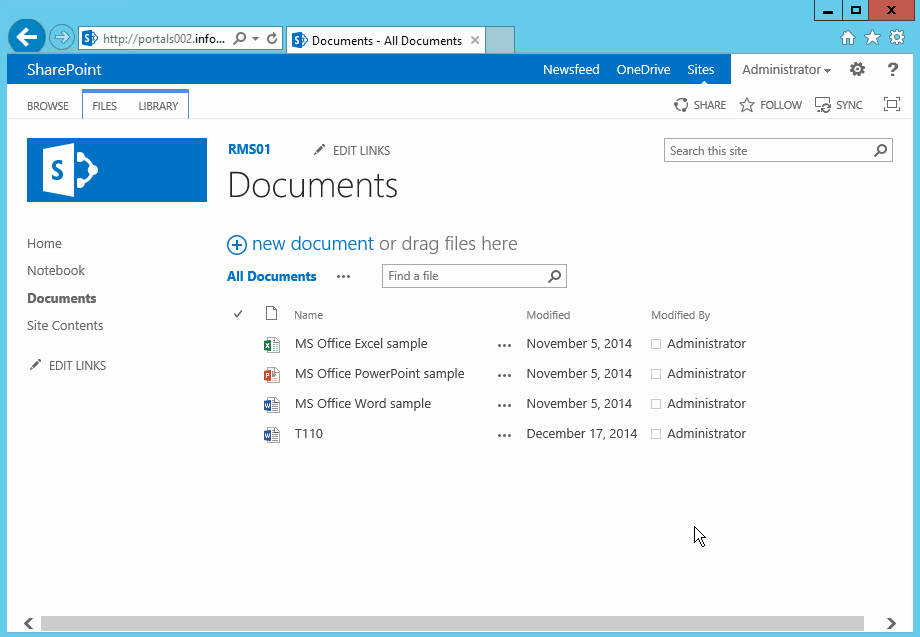Image resolution: width=920 pixels, height=637 pixels.
Task: Click the PowerPoint icon of MS Office PowerPoint sample
Action: [271, 374]
